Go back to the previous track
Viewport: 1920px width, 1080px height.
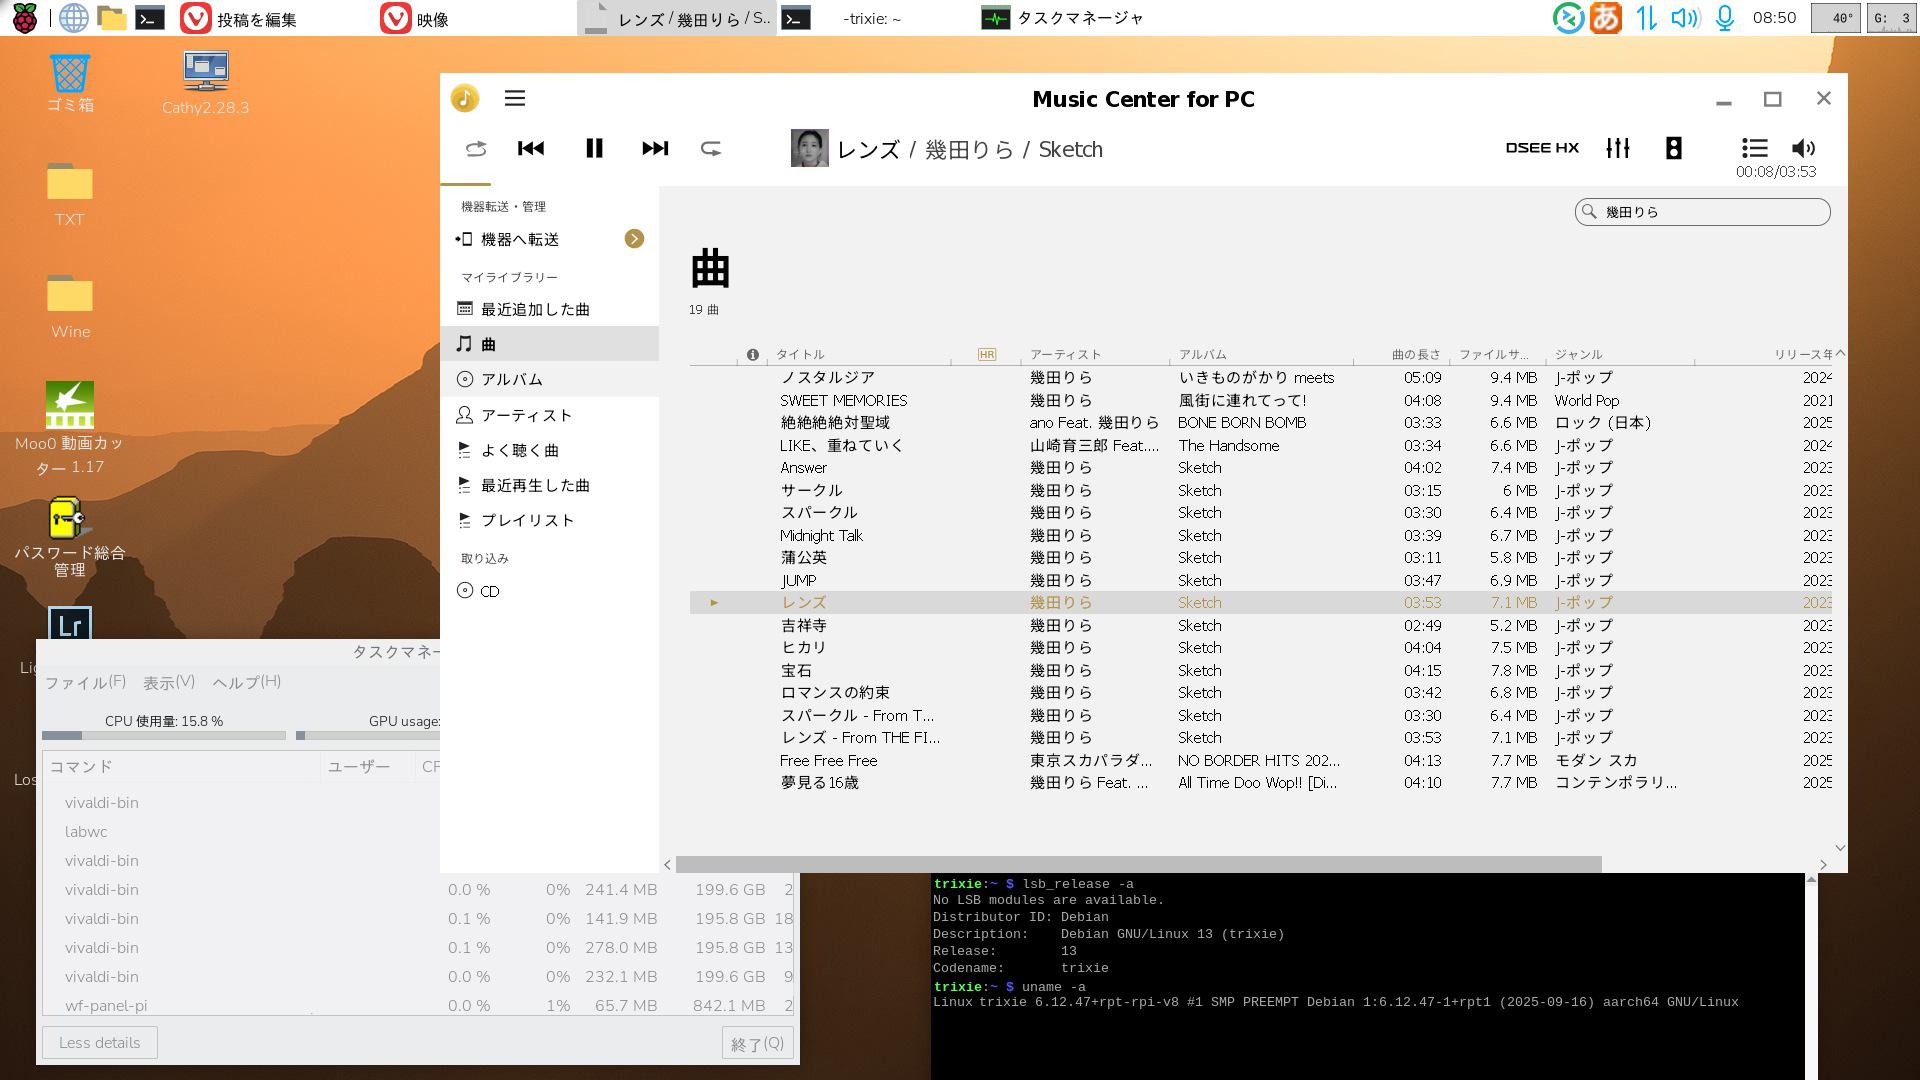531,148
